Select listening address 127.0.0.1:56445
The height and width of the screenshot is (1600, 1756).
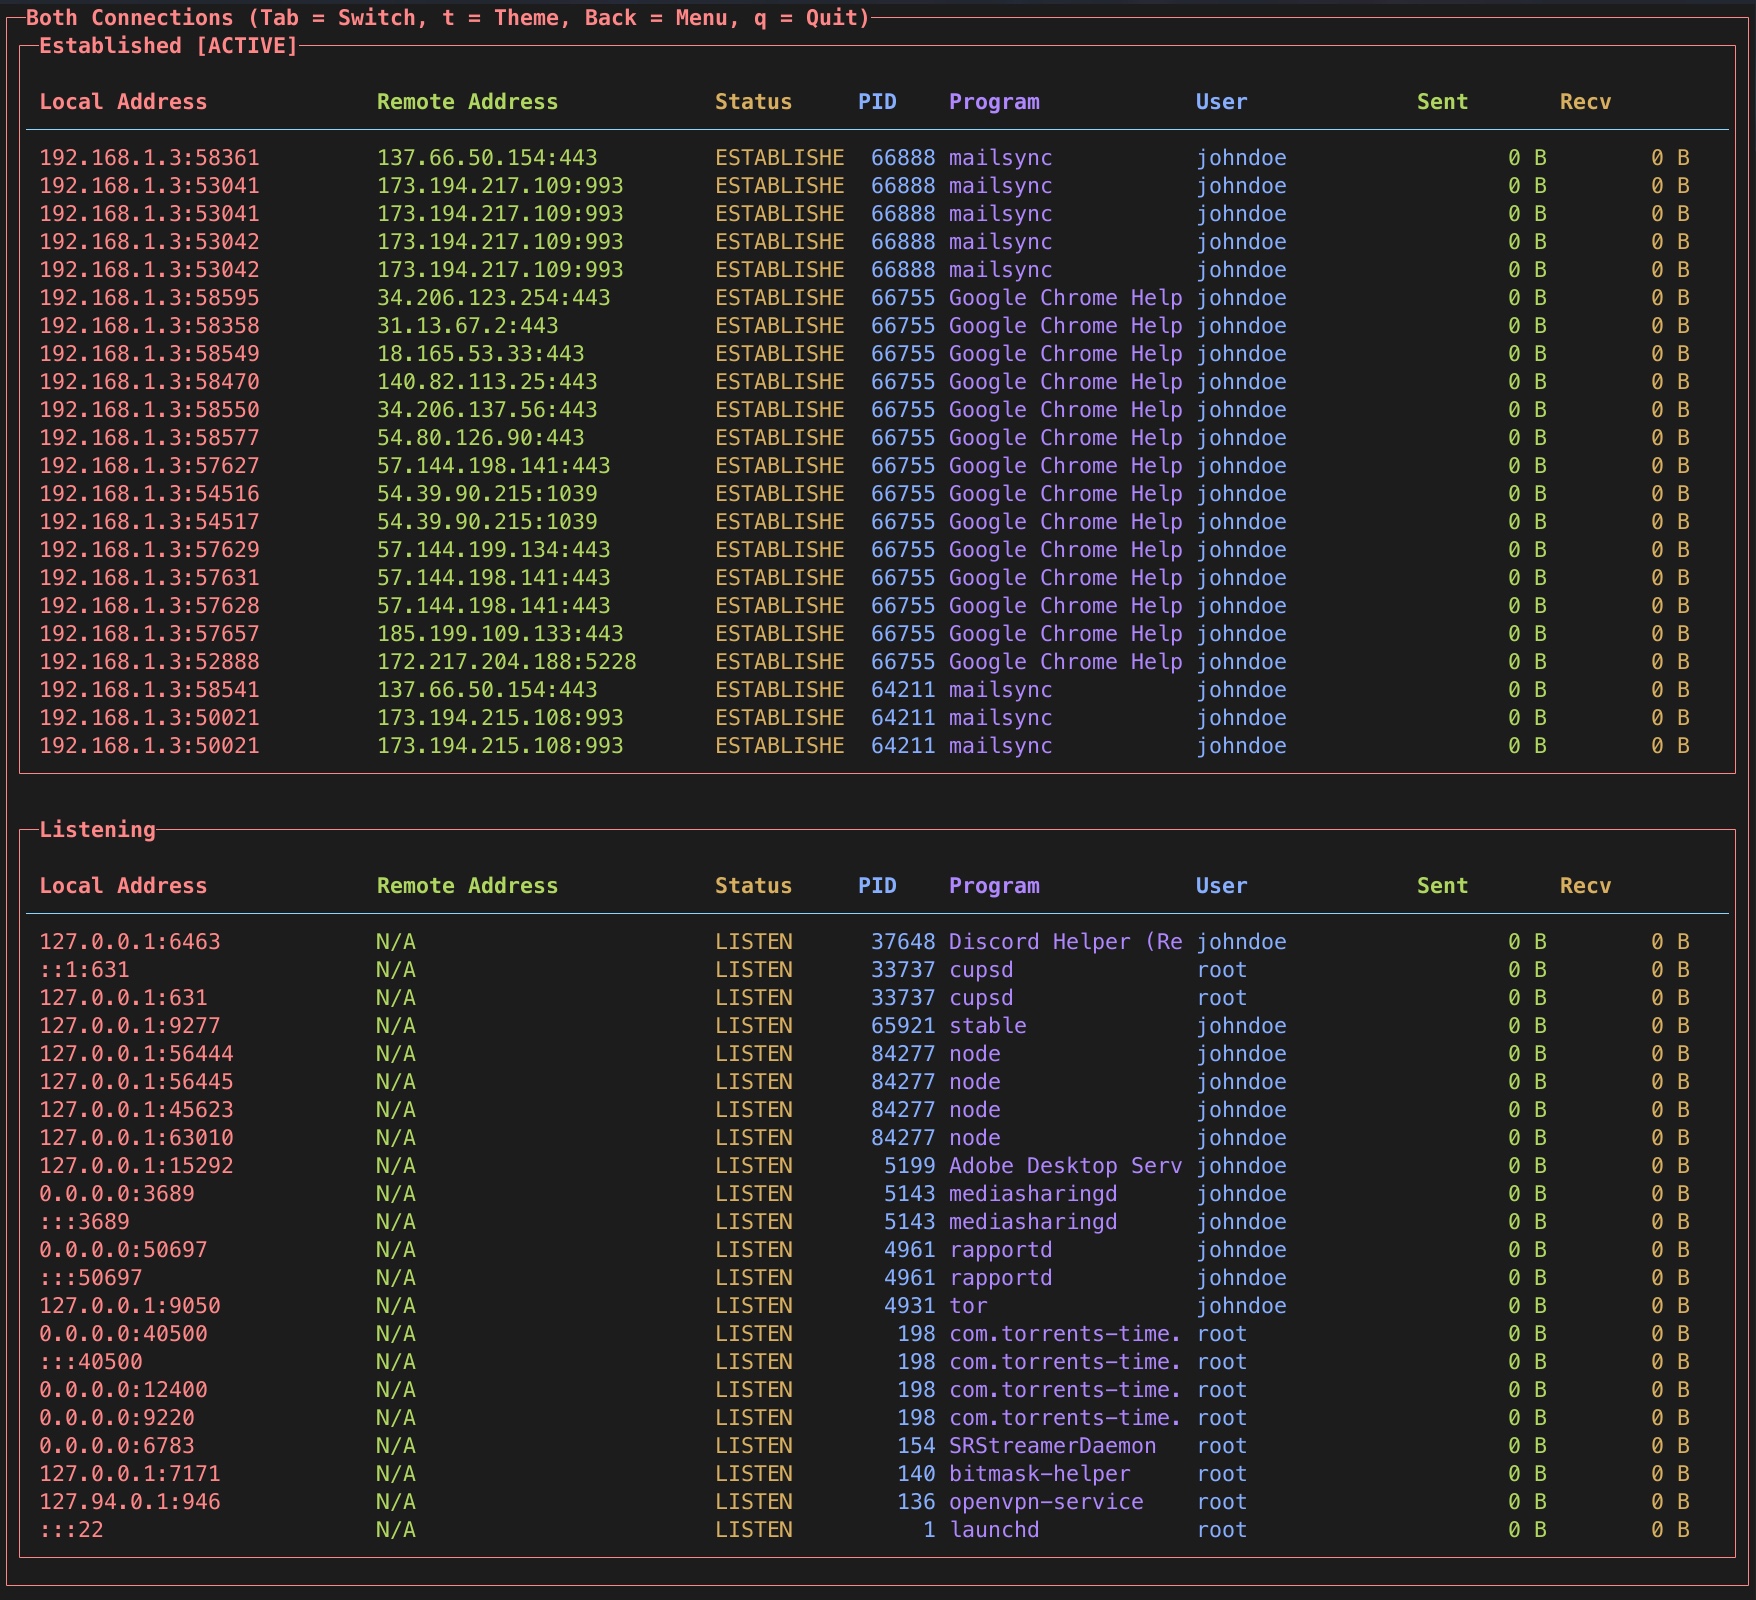tap(136, 1082)
